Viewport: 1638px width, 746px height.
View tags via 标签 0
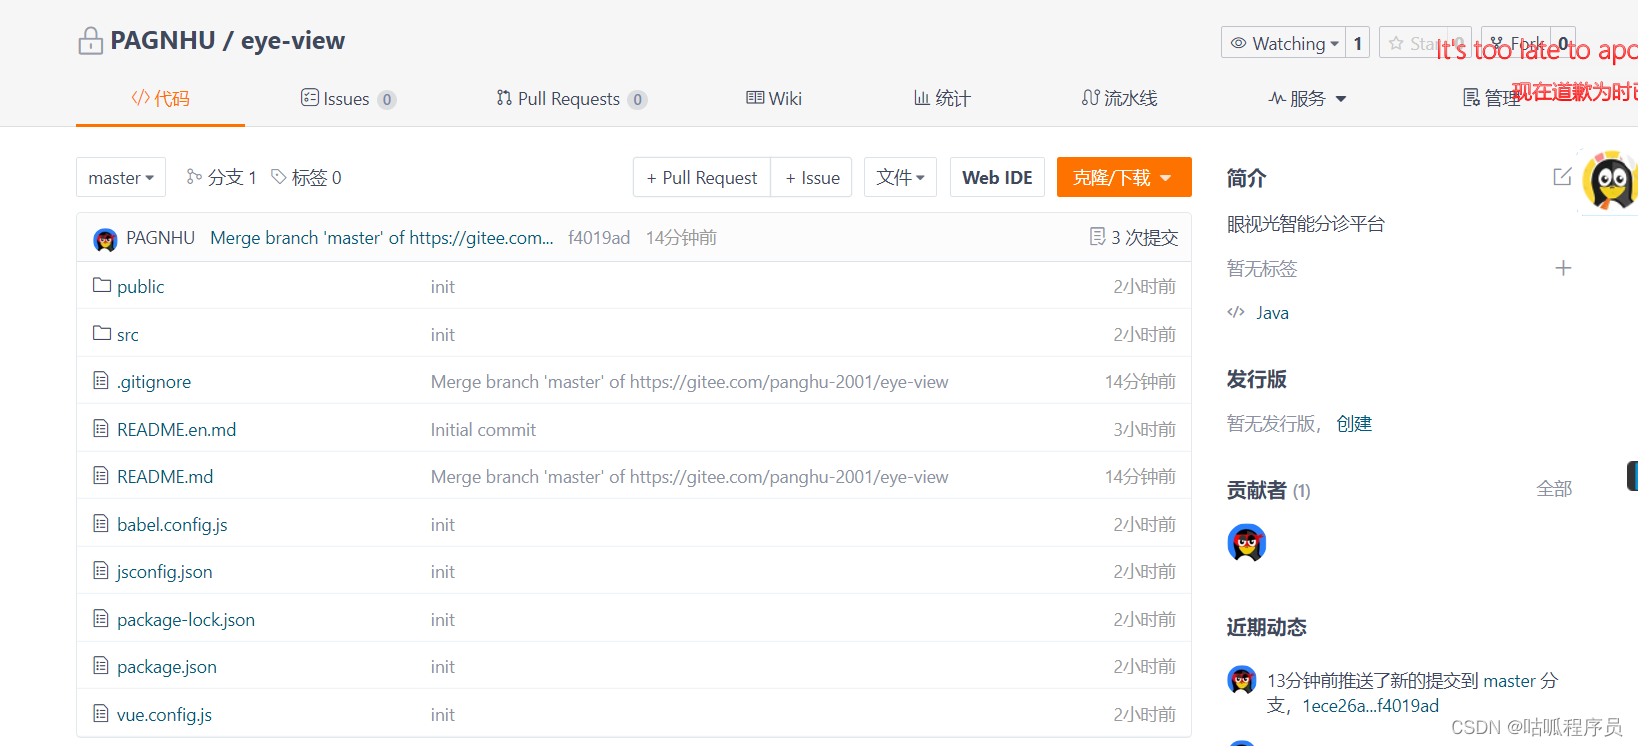pyautogui.click(x=307, y=177)
